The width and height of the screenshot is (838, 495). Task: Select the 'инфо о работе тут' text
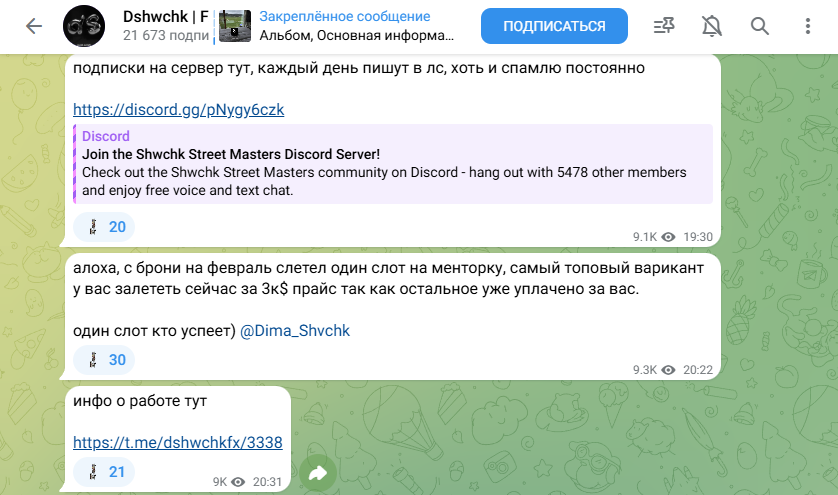click(140, 401)
